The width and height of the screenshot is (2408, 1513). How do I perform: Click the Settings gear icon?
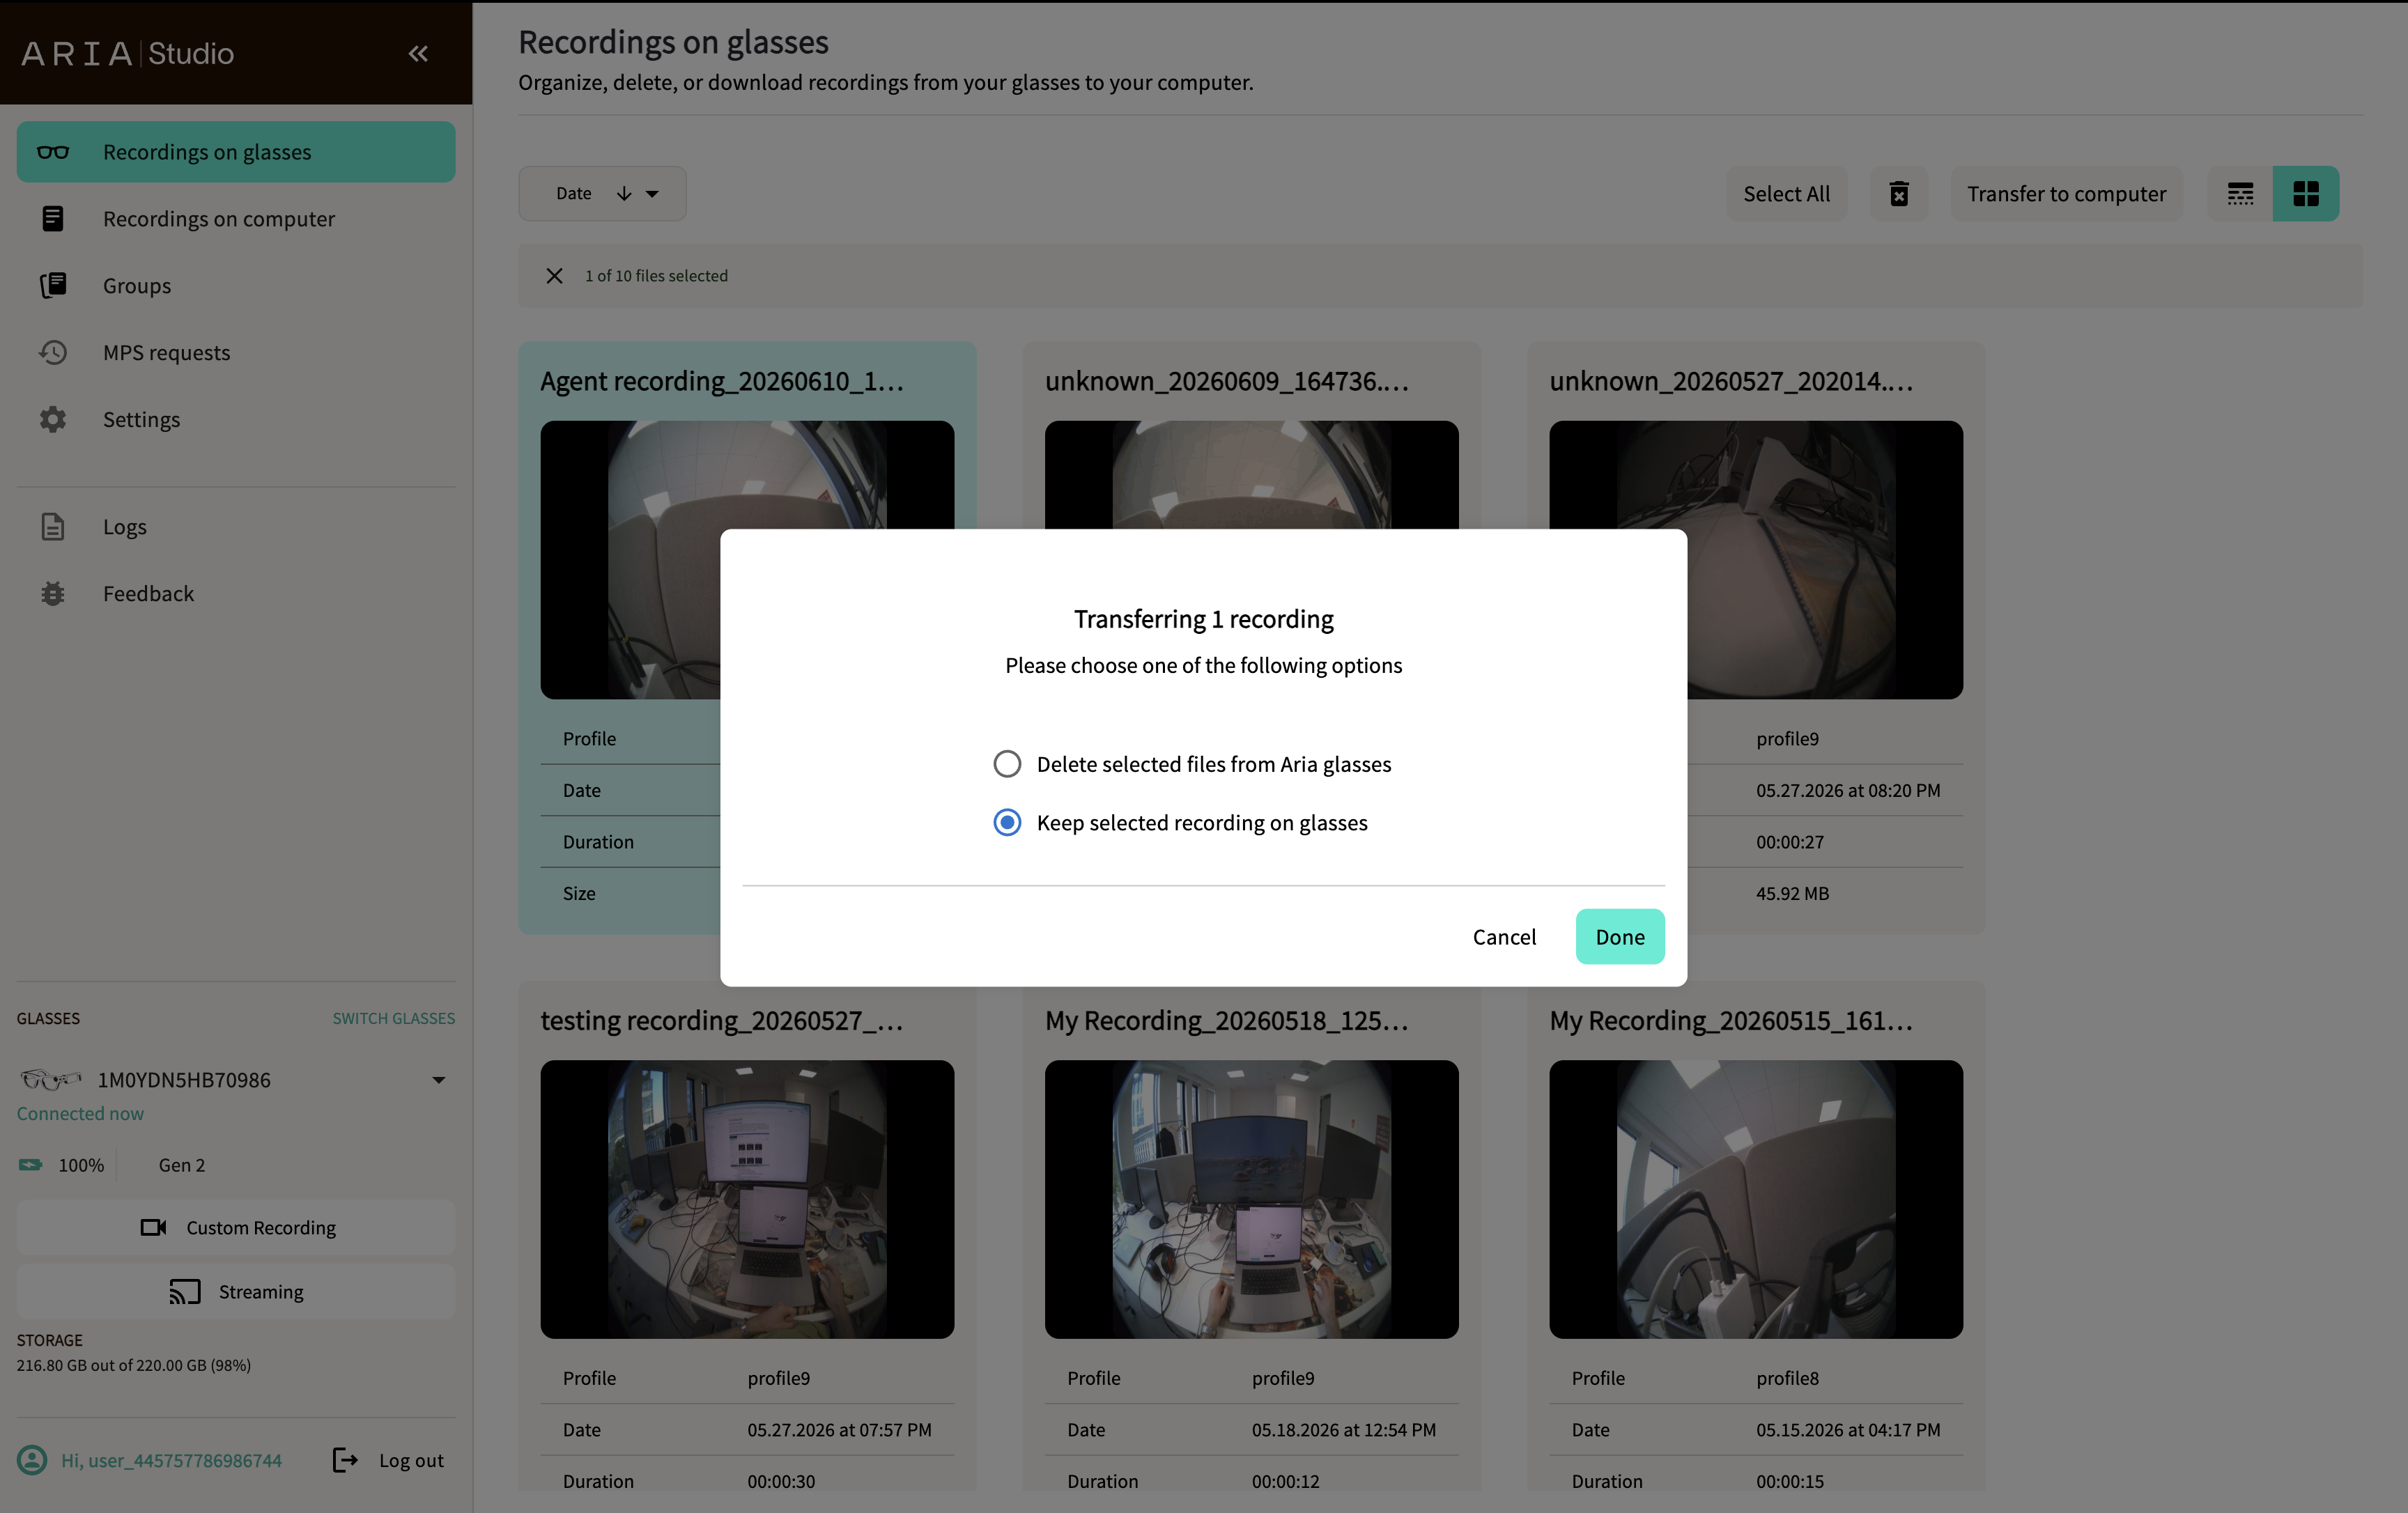pyautogui.click(x=53, y=420)
